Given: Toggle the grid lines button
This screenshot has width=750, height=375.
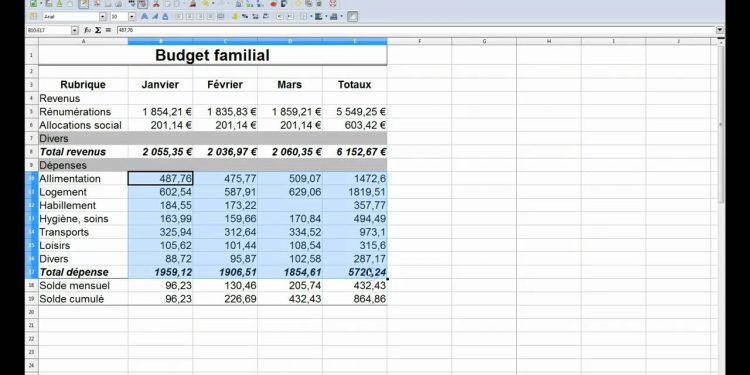Looking at the screenshot, I should click(353, 16).
